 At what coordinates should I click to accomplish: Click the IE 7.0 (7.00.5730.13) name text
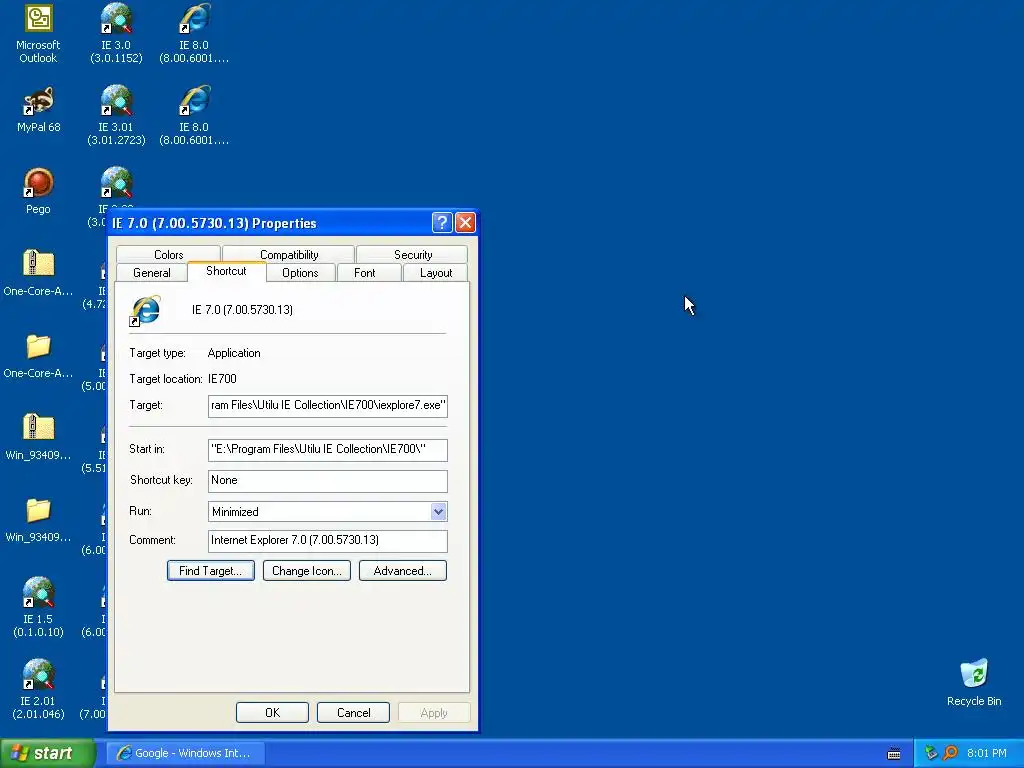click(x=242, y=310)
